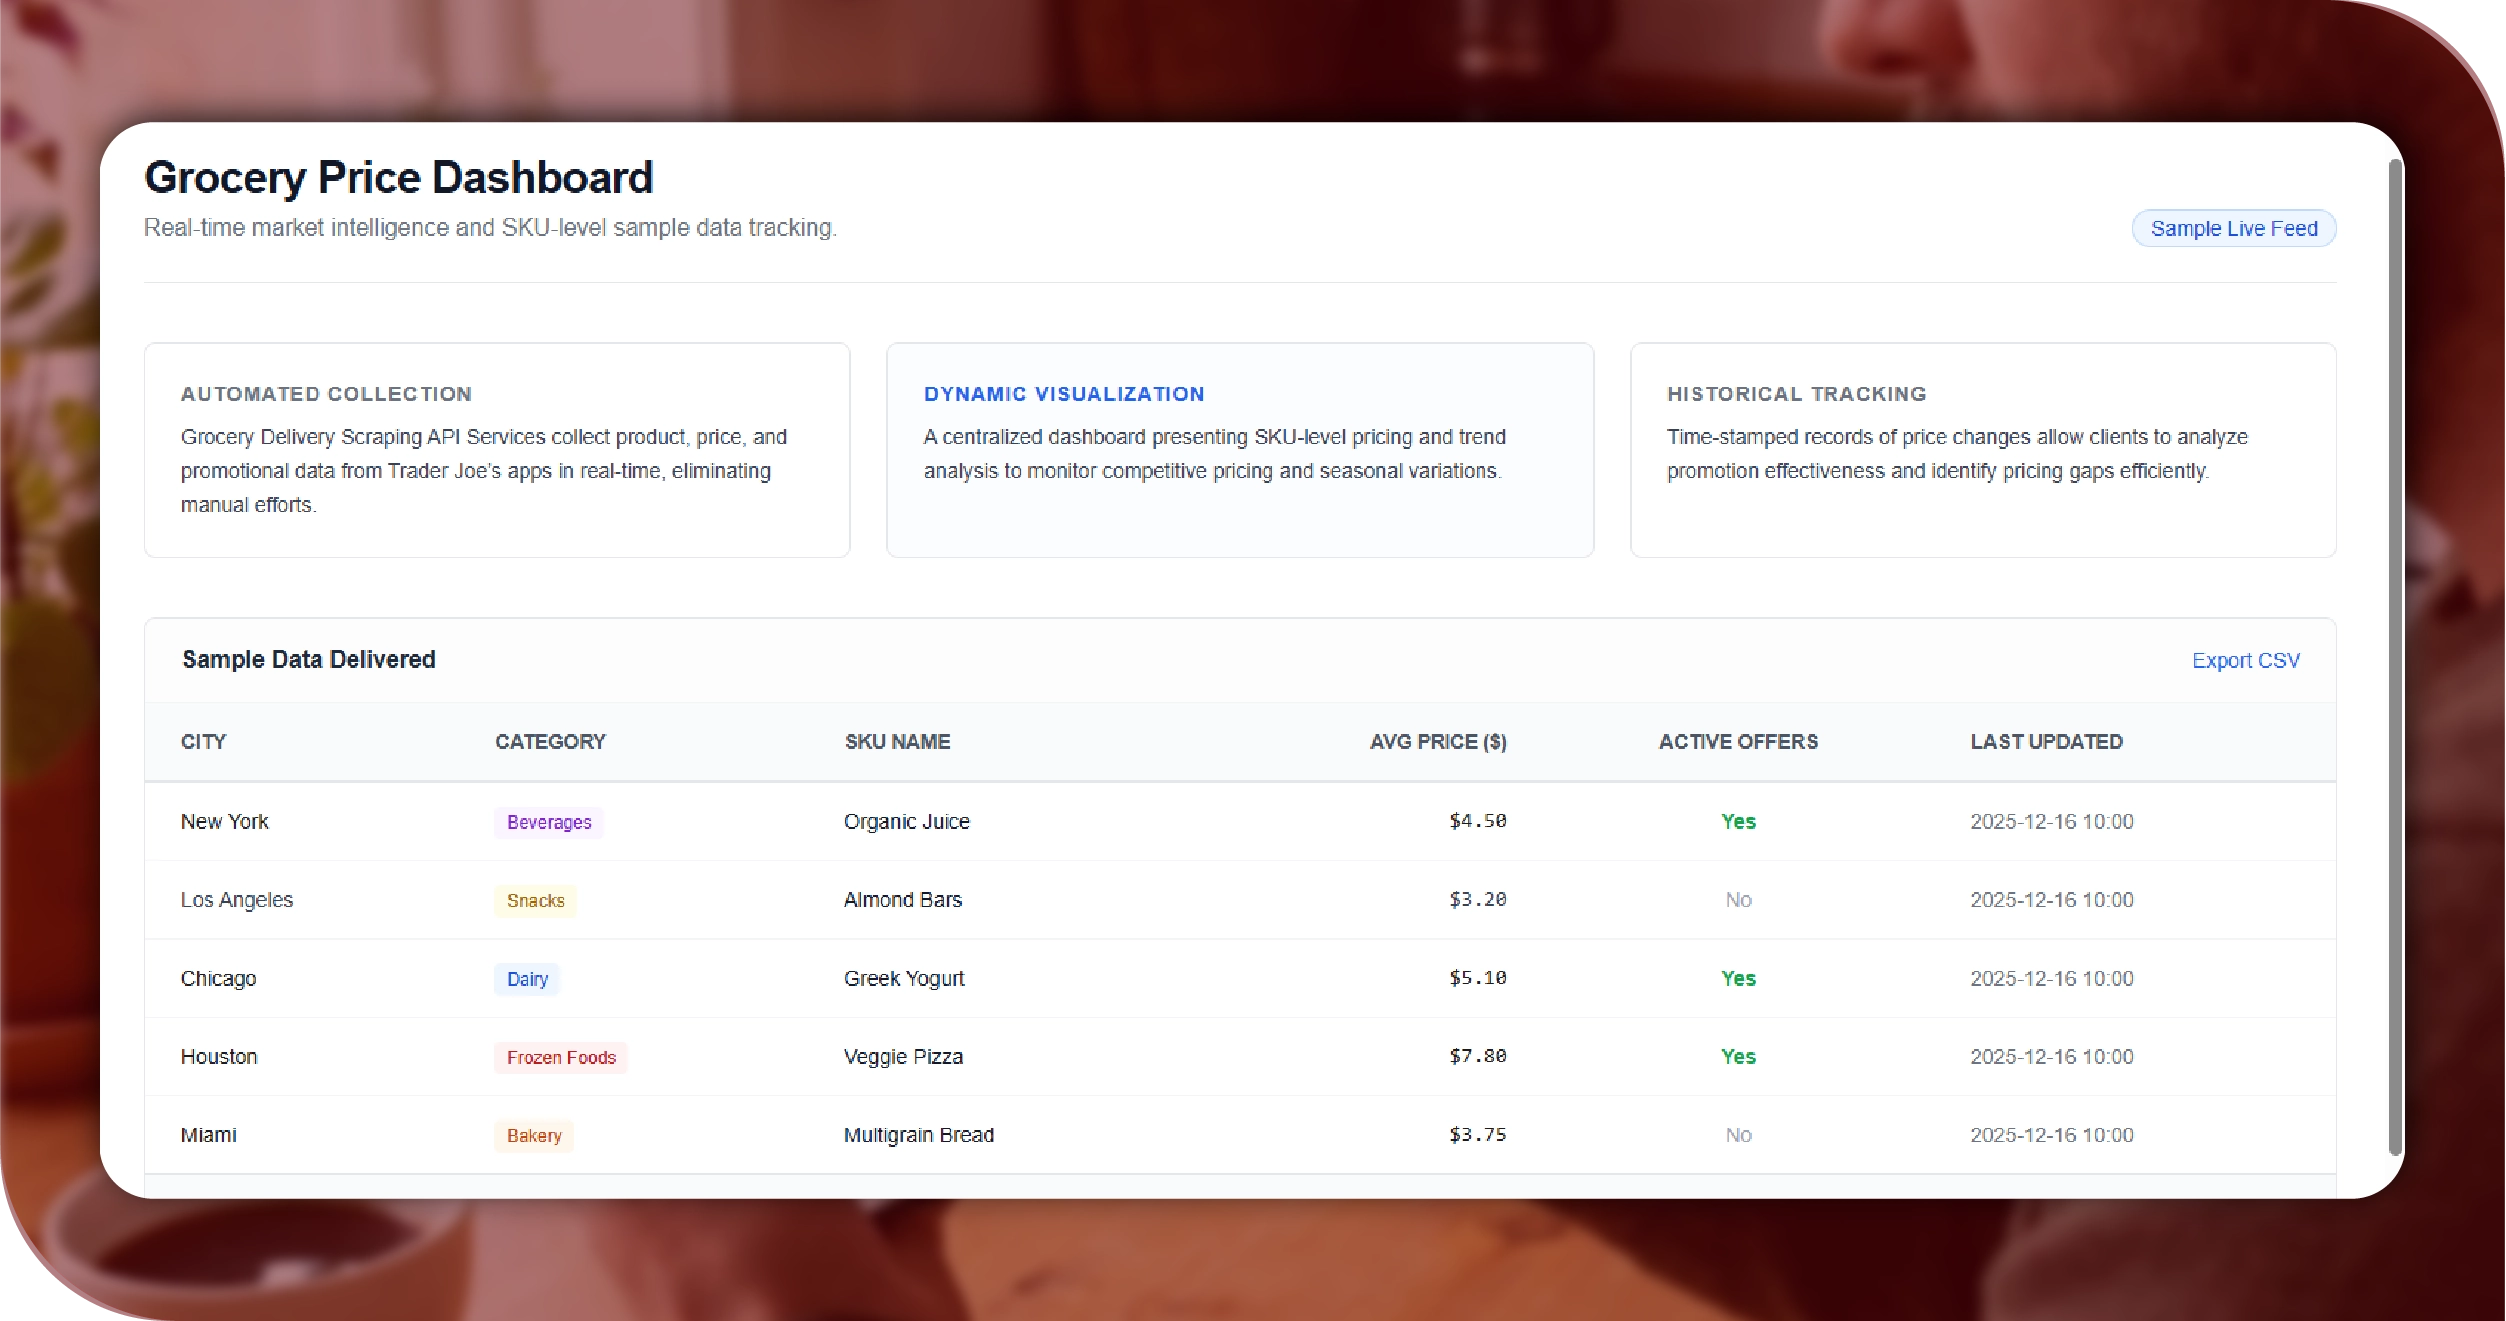Sort by Last Updated column header

tap(2046, 742)
